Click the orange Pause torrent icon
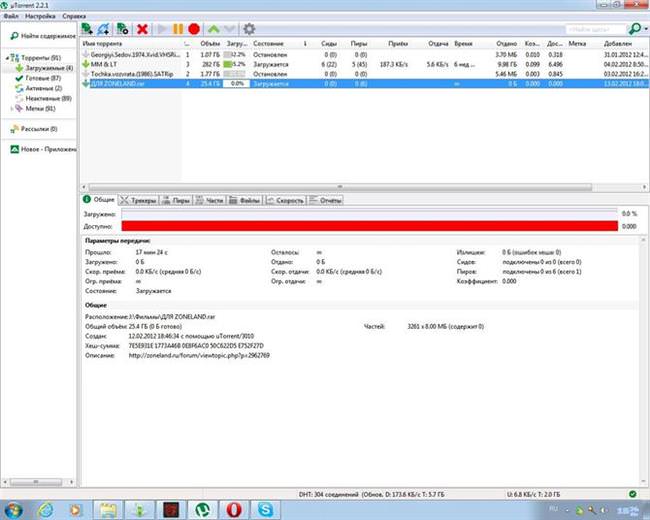The height and width of the screenshot is (520, 650). 178,29
